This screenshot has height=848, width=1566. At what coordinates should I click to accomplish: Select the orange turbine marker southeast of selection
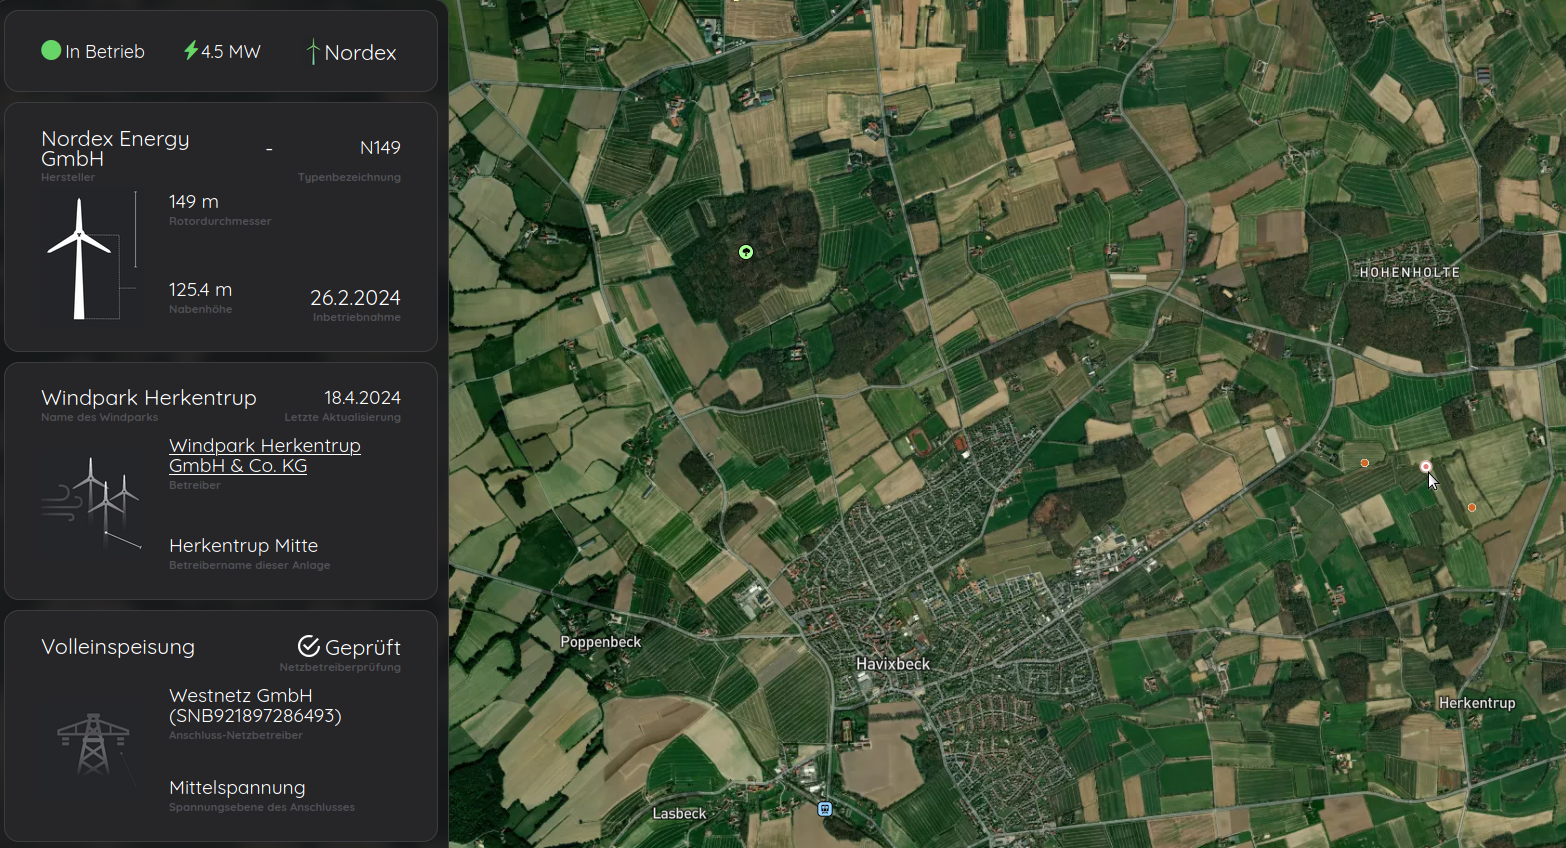(x=1472, y=508)
